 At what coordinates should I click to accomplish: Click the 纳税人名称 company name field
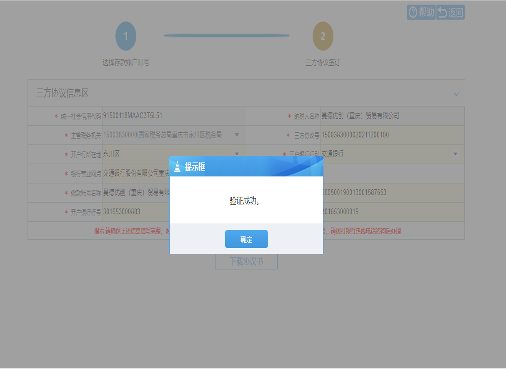(392, 116)
